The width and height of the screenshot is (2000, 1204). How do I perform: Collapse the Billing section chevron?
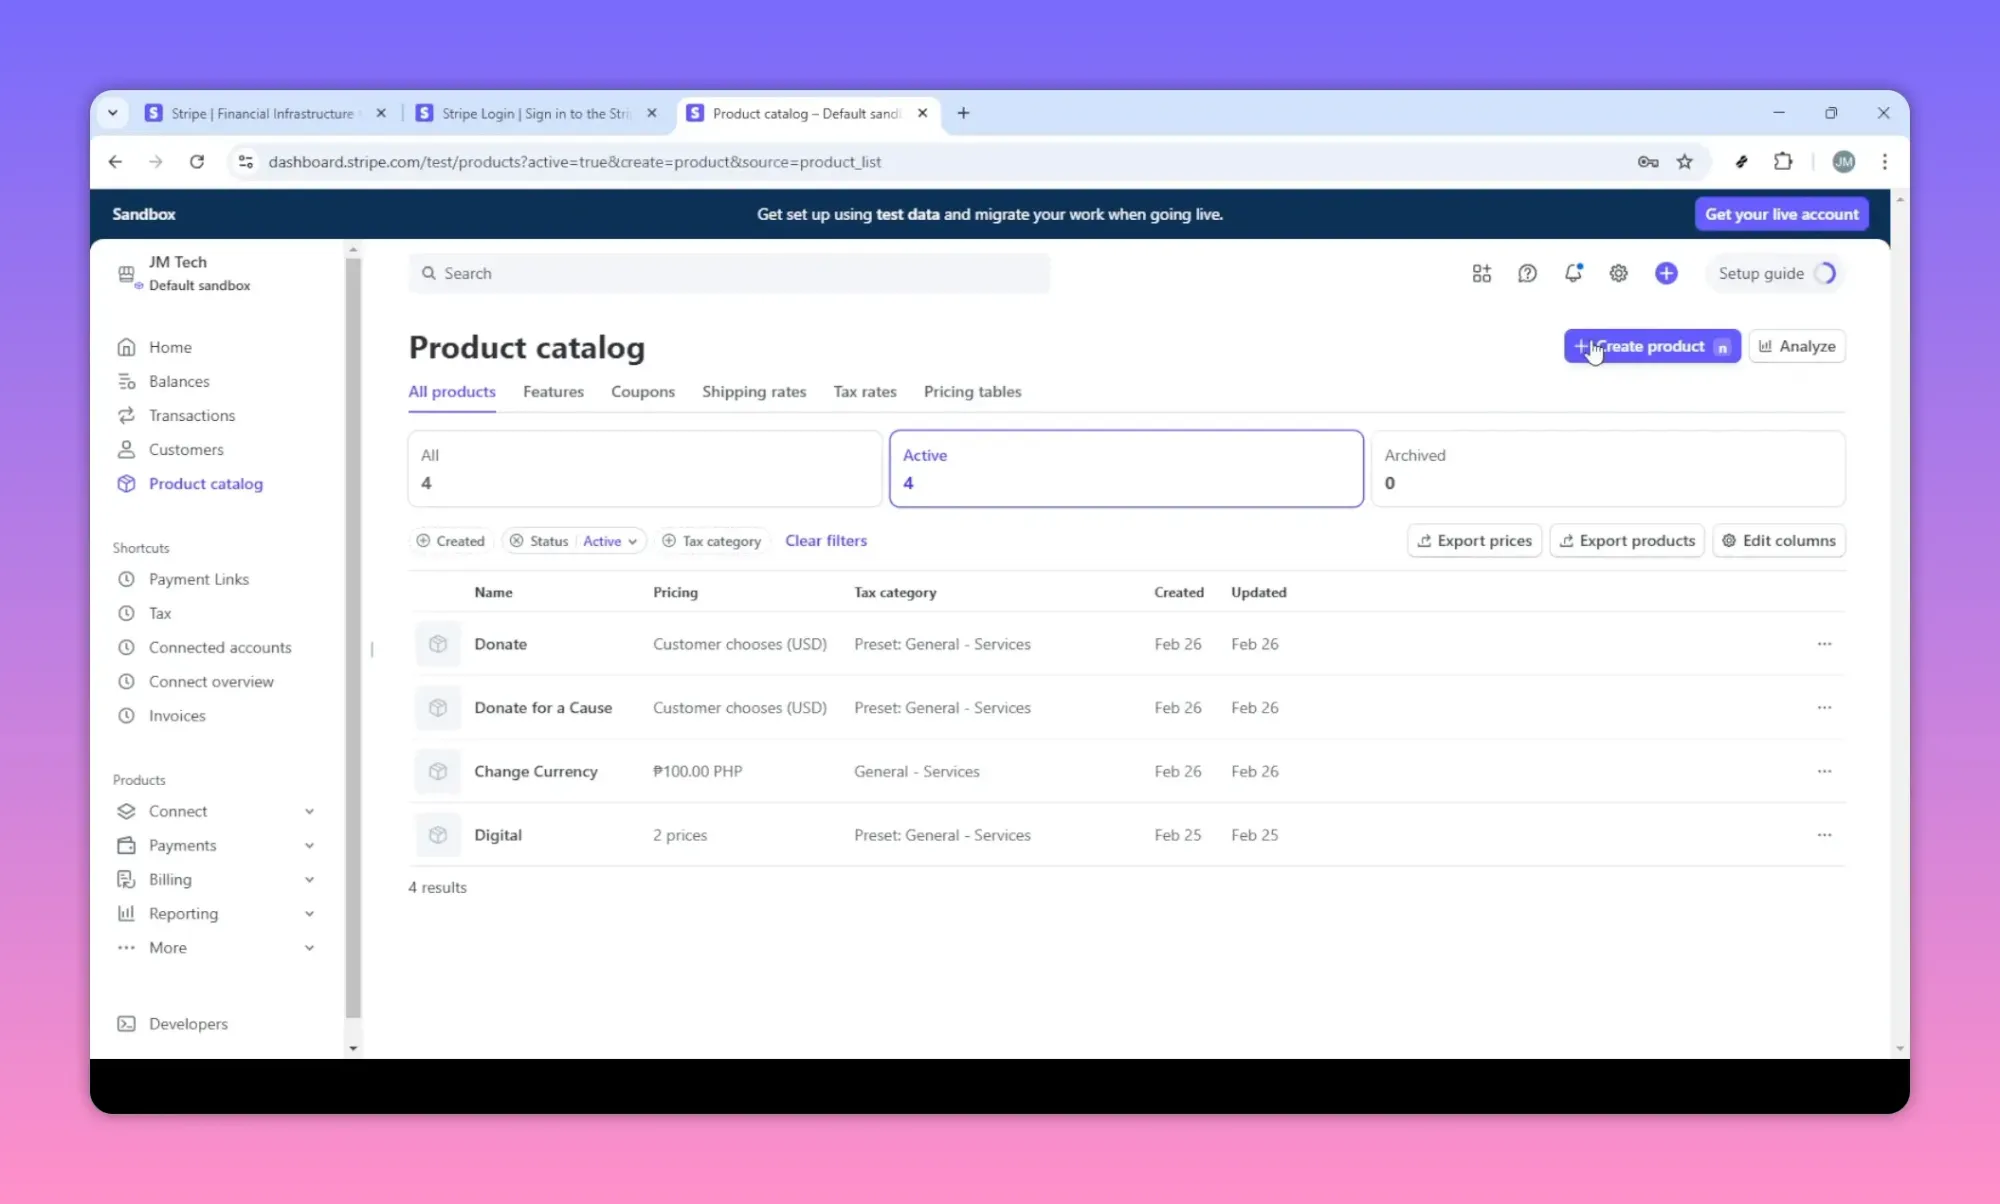tap(308, 879)
